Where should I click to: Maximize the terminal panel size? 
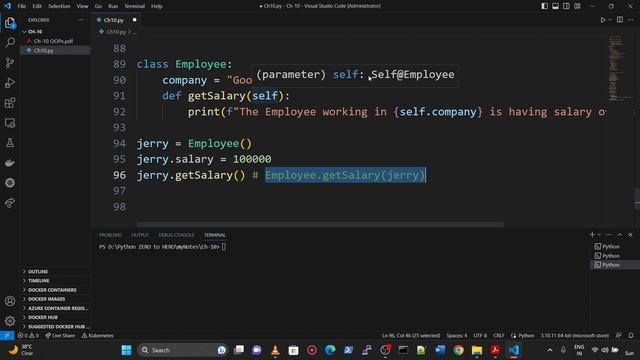[x=620, y=235]
